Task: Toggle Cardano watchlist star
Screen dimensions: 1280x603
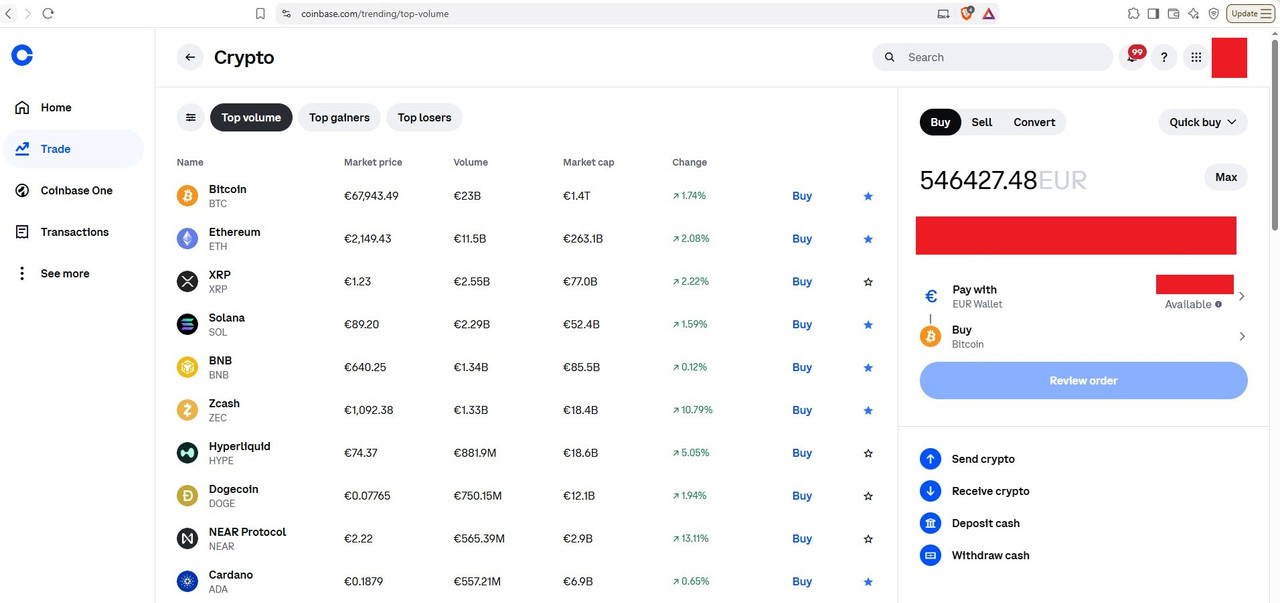Action: pos(868,581)
